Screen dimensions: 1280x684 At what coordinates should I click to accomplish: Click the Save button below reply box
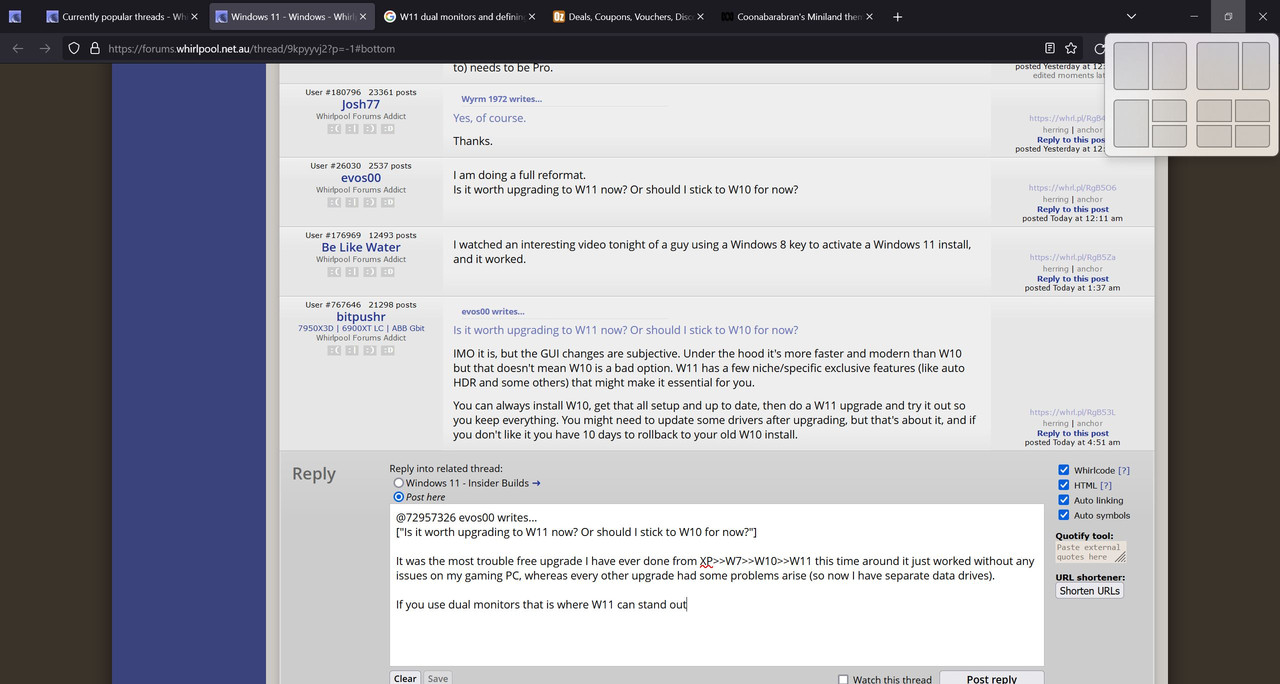click(x=438, y=678)
